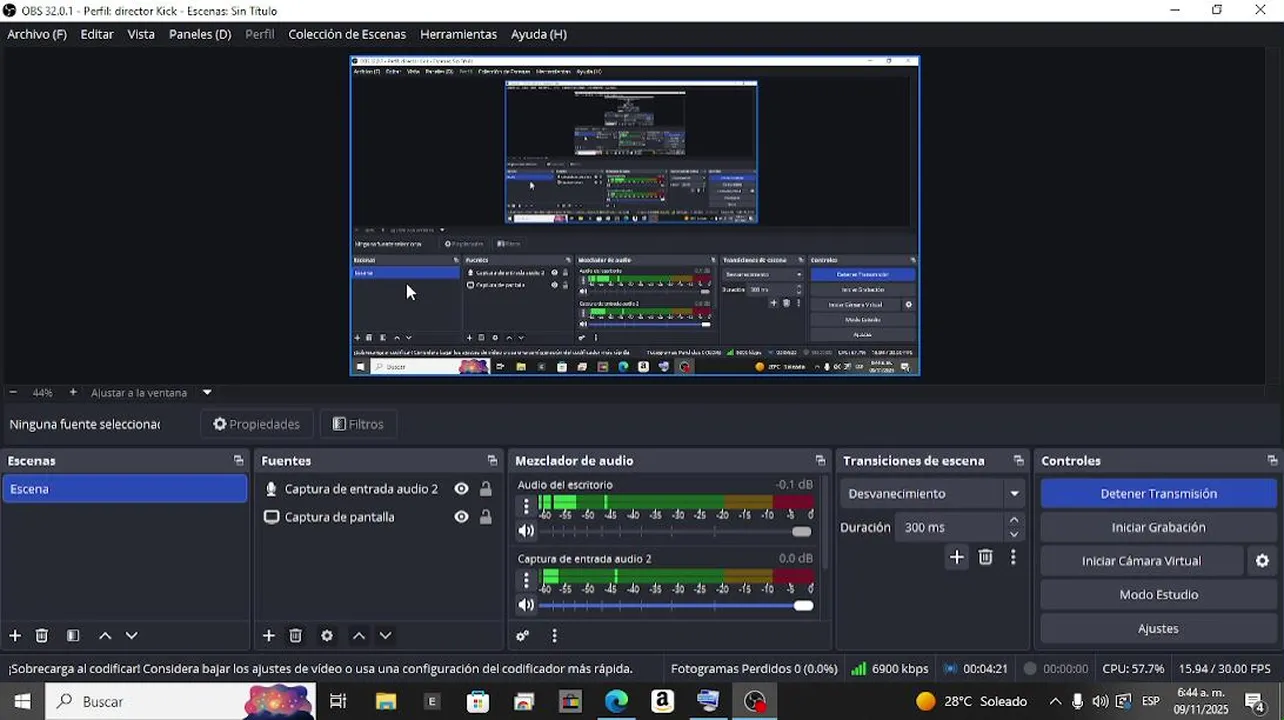Click Detener Transmisión button
The image size is (1284, 720).
click(1158, 494)
